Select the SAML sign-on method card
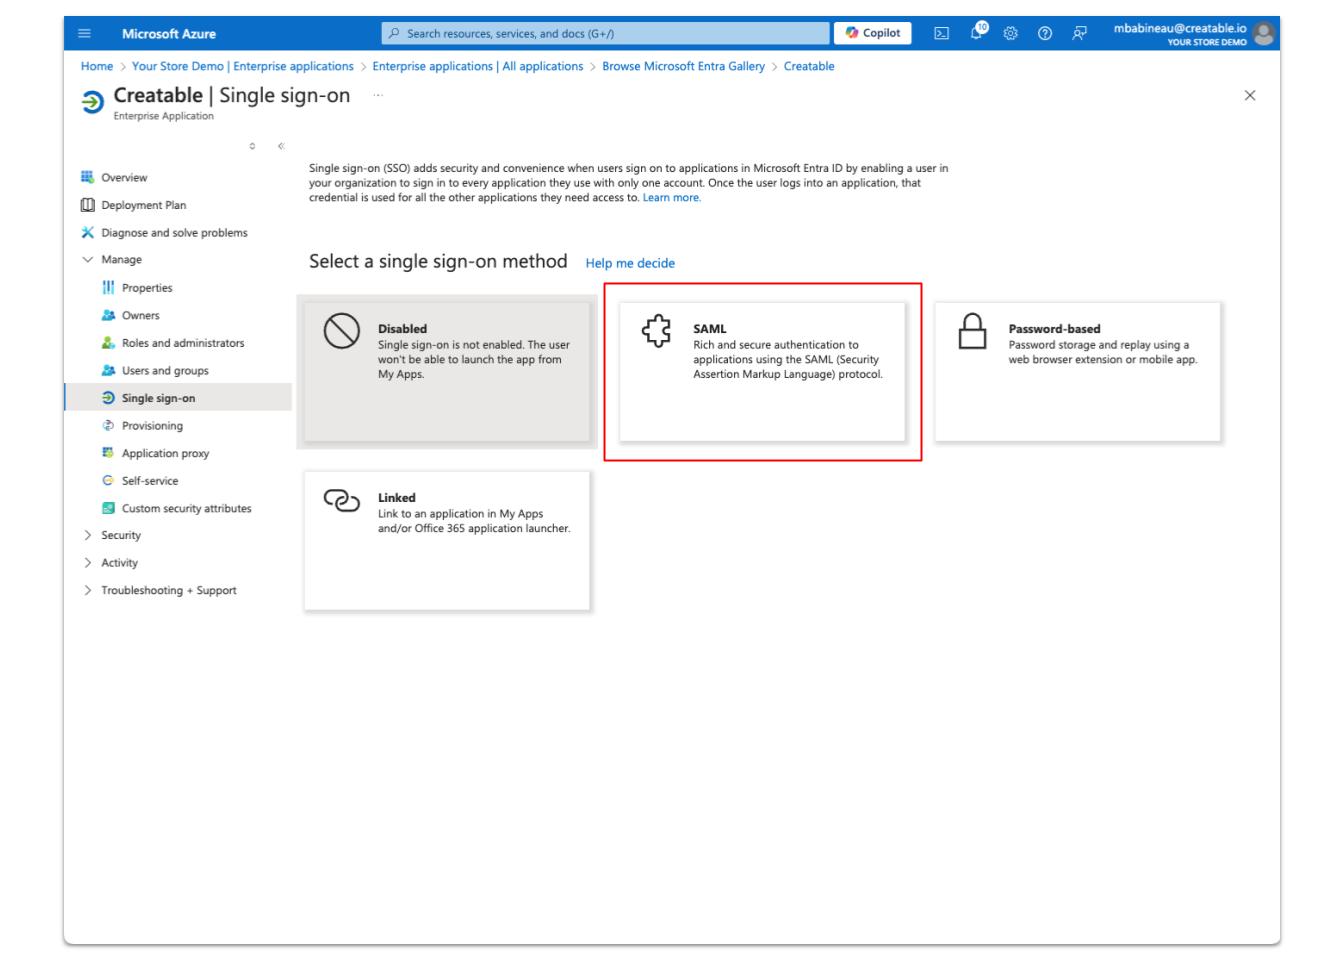The width and height of the screenshot is (1344, 960). point(762,372)
